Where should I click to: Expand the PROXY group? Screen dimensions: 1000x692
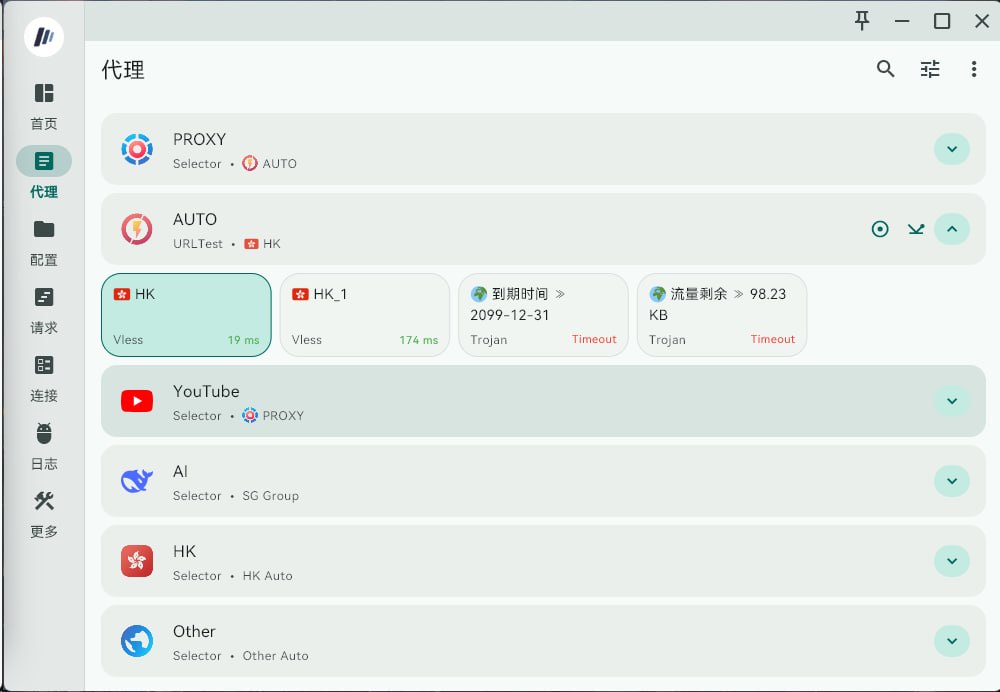952,149
